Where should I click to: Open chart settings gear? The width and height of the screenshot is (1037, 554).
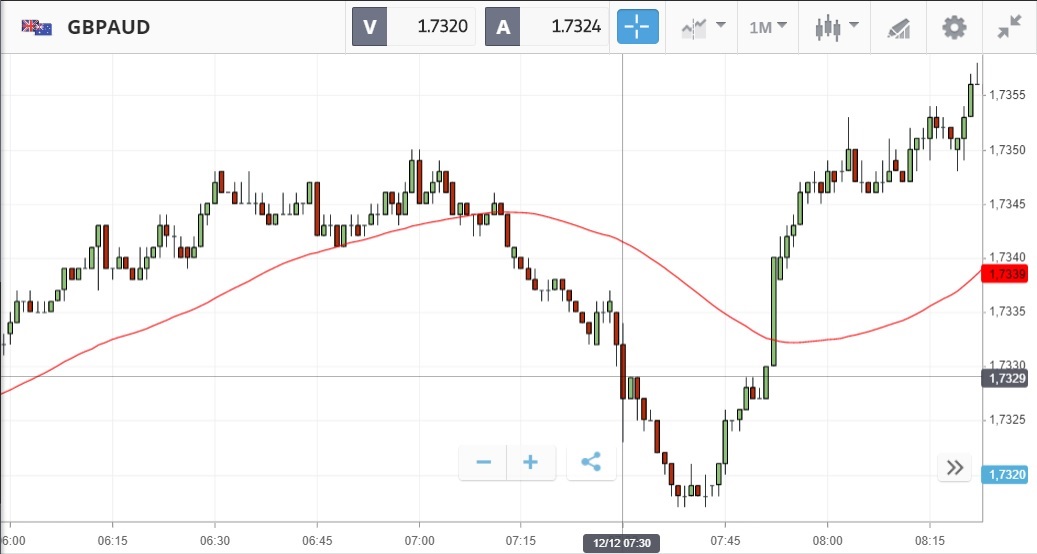(955, 27)
